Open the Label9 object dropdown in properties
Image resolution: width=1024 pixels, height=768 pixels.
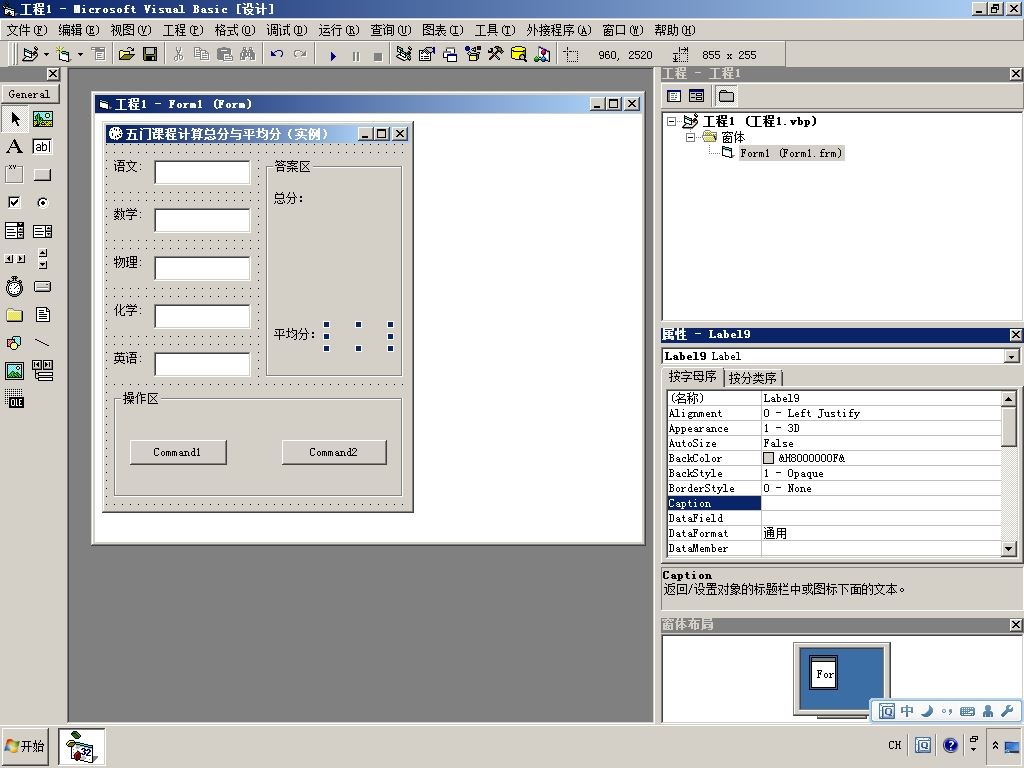(x=1012, y=356)
